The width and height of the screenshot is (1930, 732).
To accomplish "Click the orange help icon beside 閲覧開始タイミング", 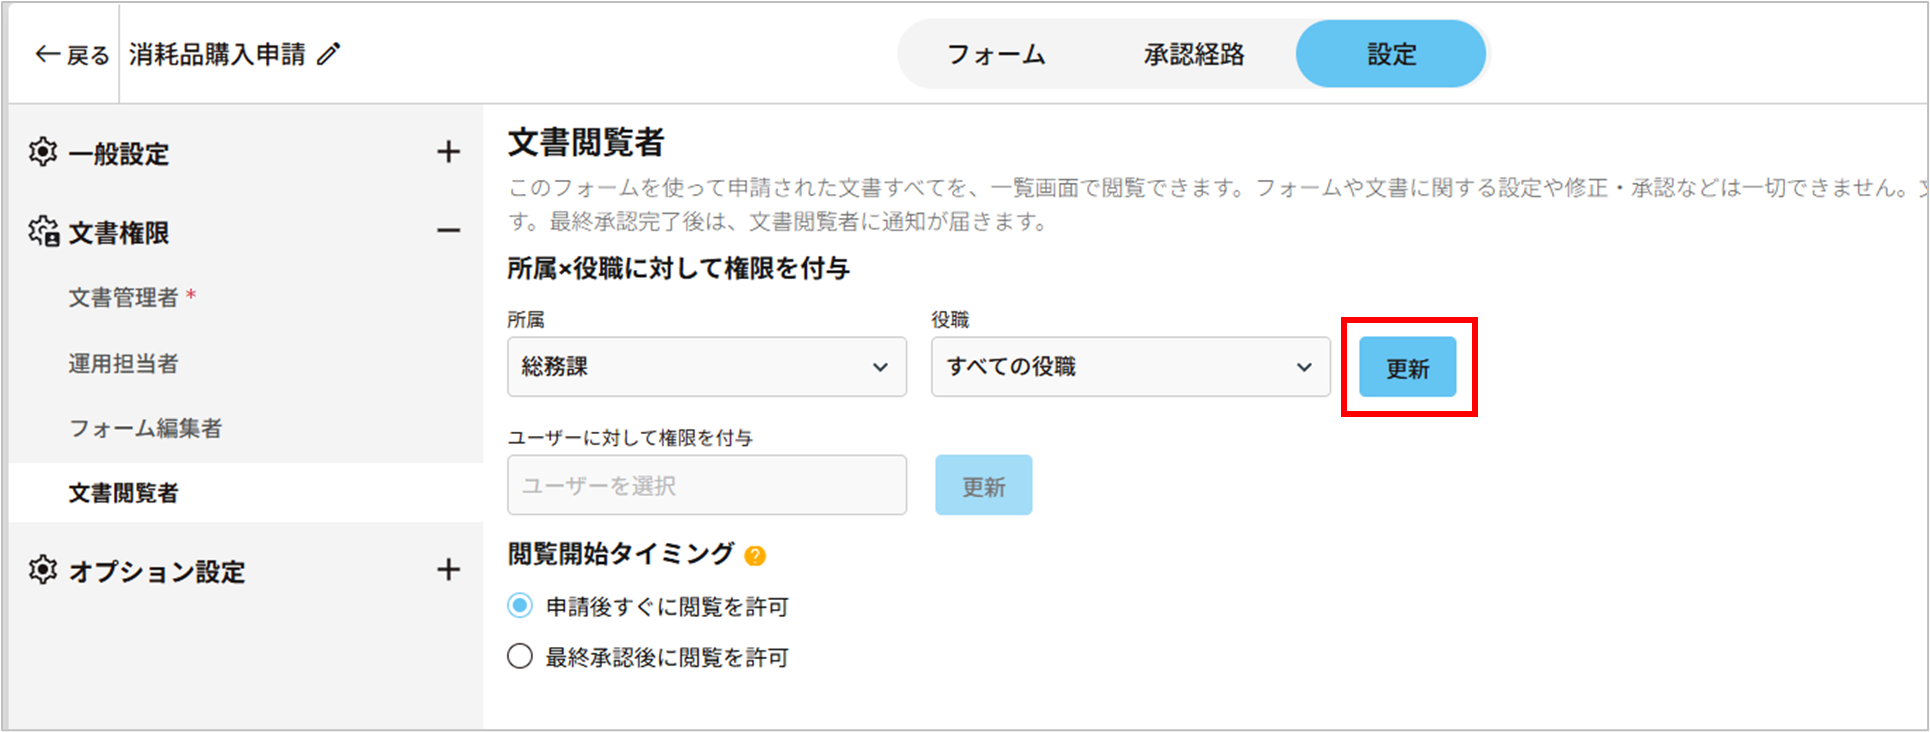I will tap(755, 556).
